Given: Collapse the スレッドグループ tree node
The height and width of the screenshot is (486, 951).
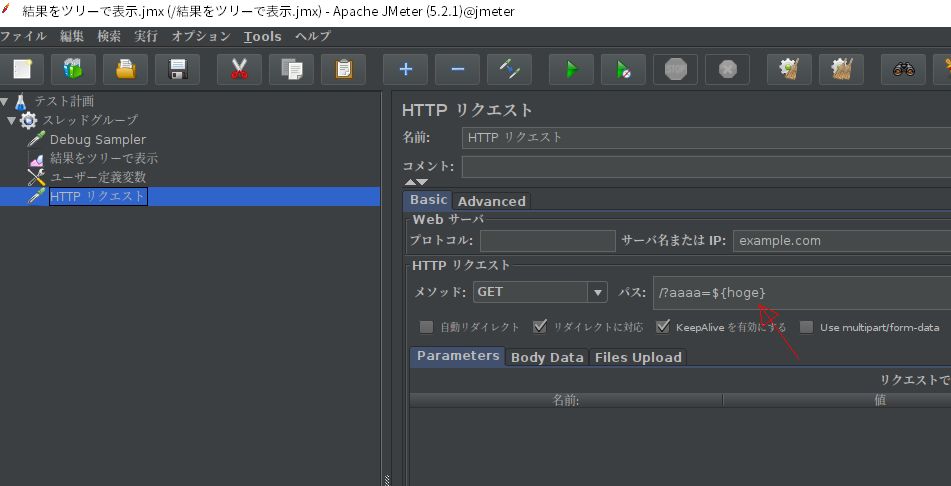Looking at the screenshot, I should (12, 120).
